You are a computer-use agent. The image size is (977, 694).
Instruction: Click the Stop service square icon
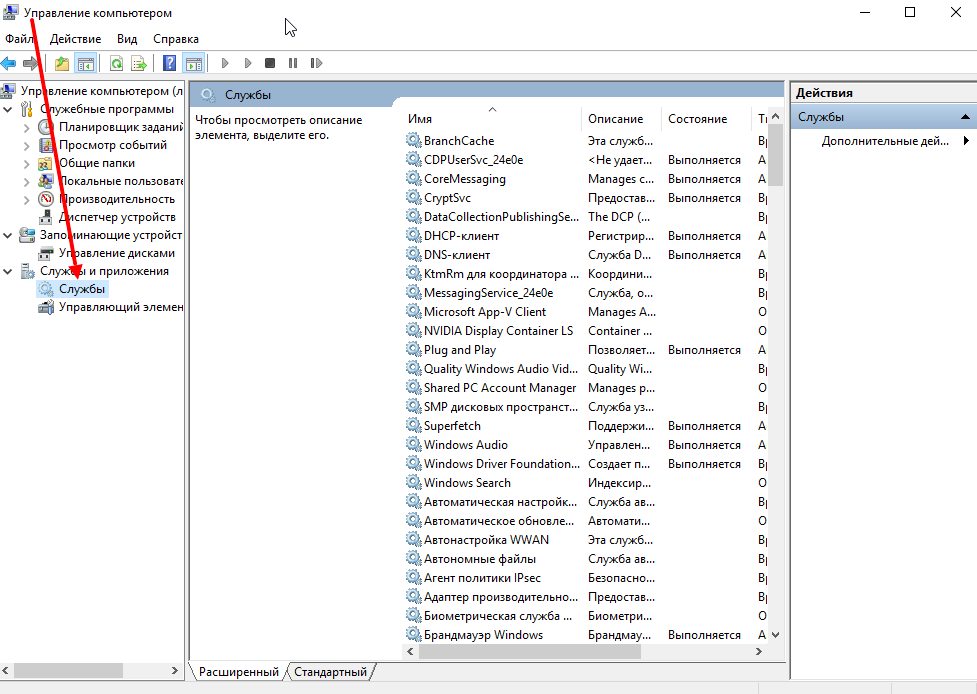[270, 63]
